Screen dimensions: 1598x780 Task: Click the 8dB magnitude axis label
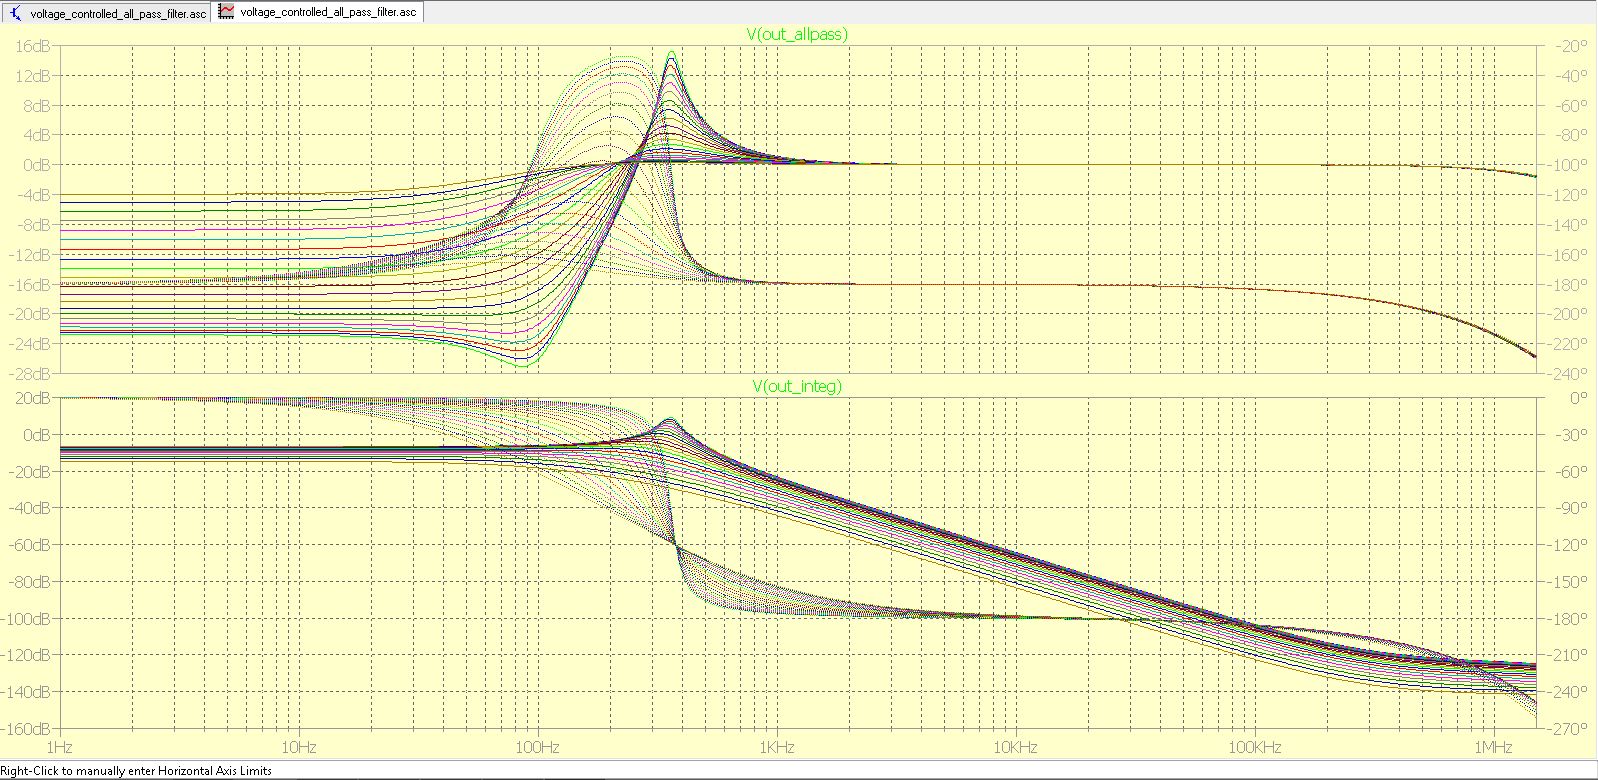coord(36,106)
